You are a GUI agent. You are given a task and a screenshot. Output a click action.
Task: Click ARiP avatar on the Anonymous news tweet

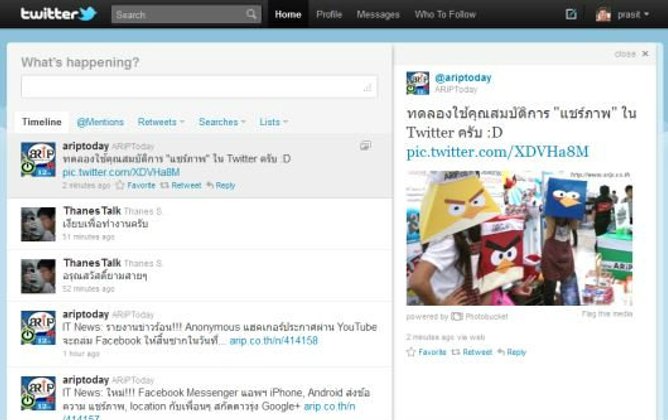coord(38,328)
